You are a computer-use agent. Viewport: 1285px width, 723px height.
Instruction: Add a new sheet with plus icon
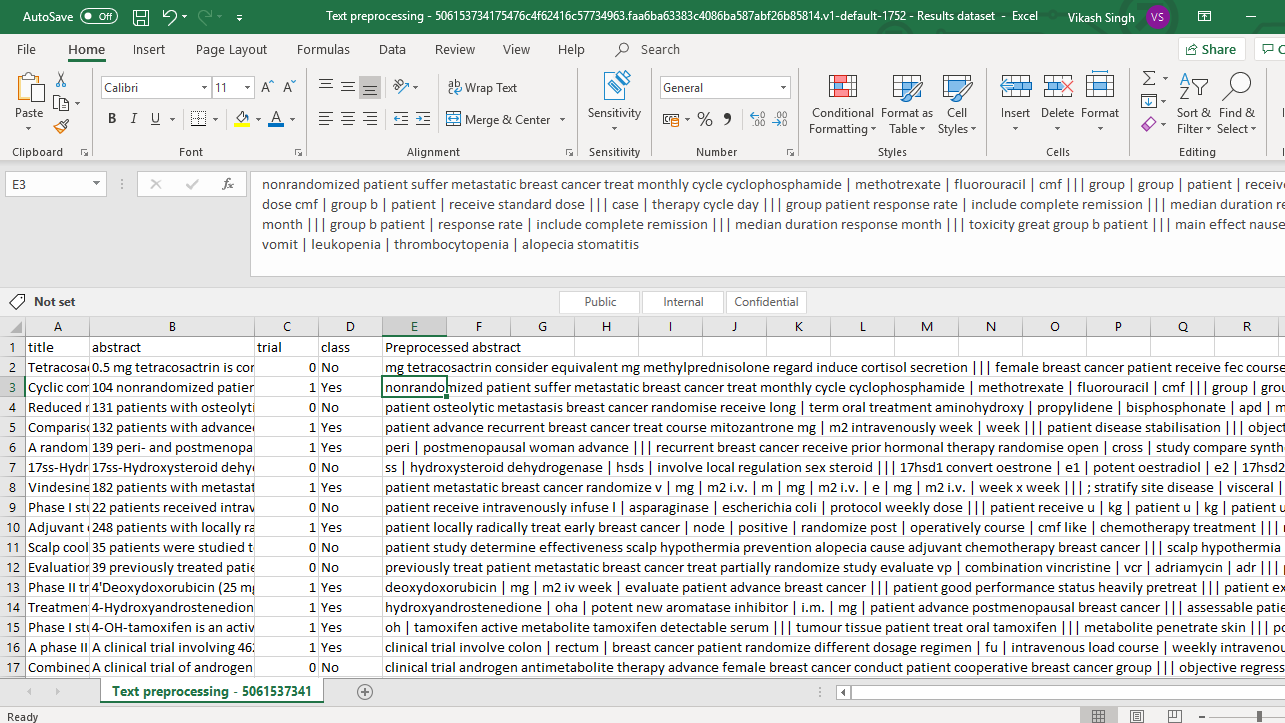[x=365, y=691]
